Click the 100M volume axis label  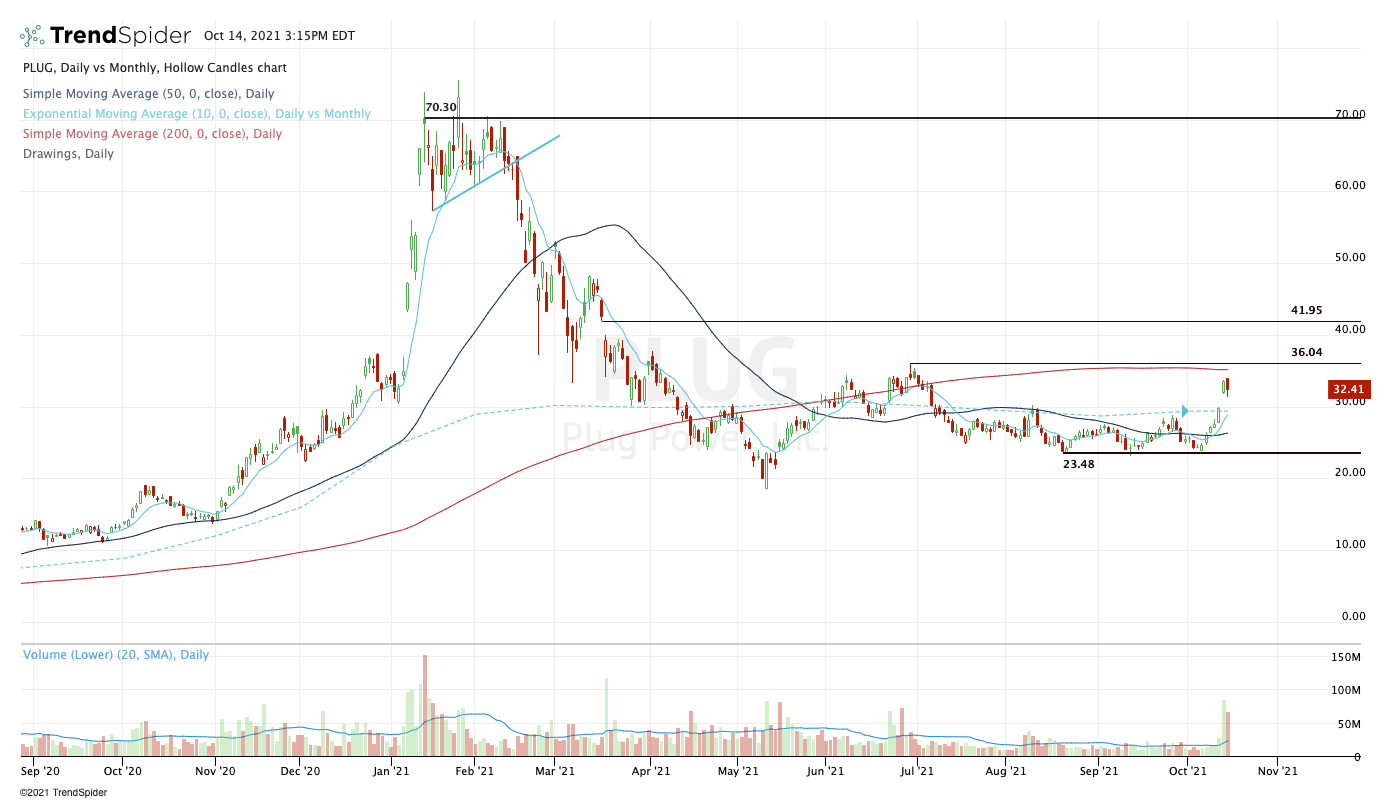click(1346, 690)
